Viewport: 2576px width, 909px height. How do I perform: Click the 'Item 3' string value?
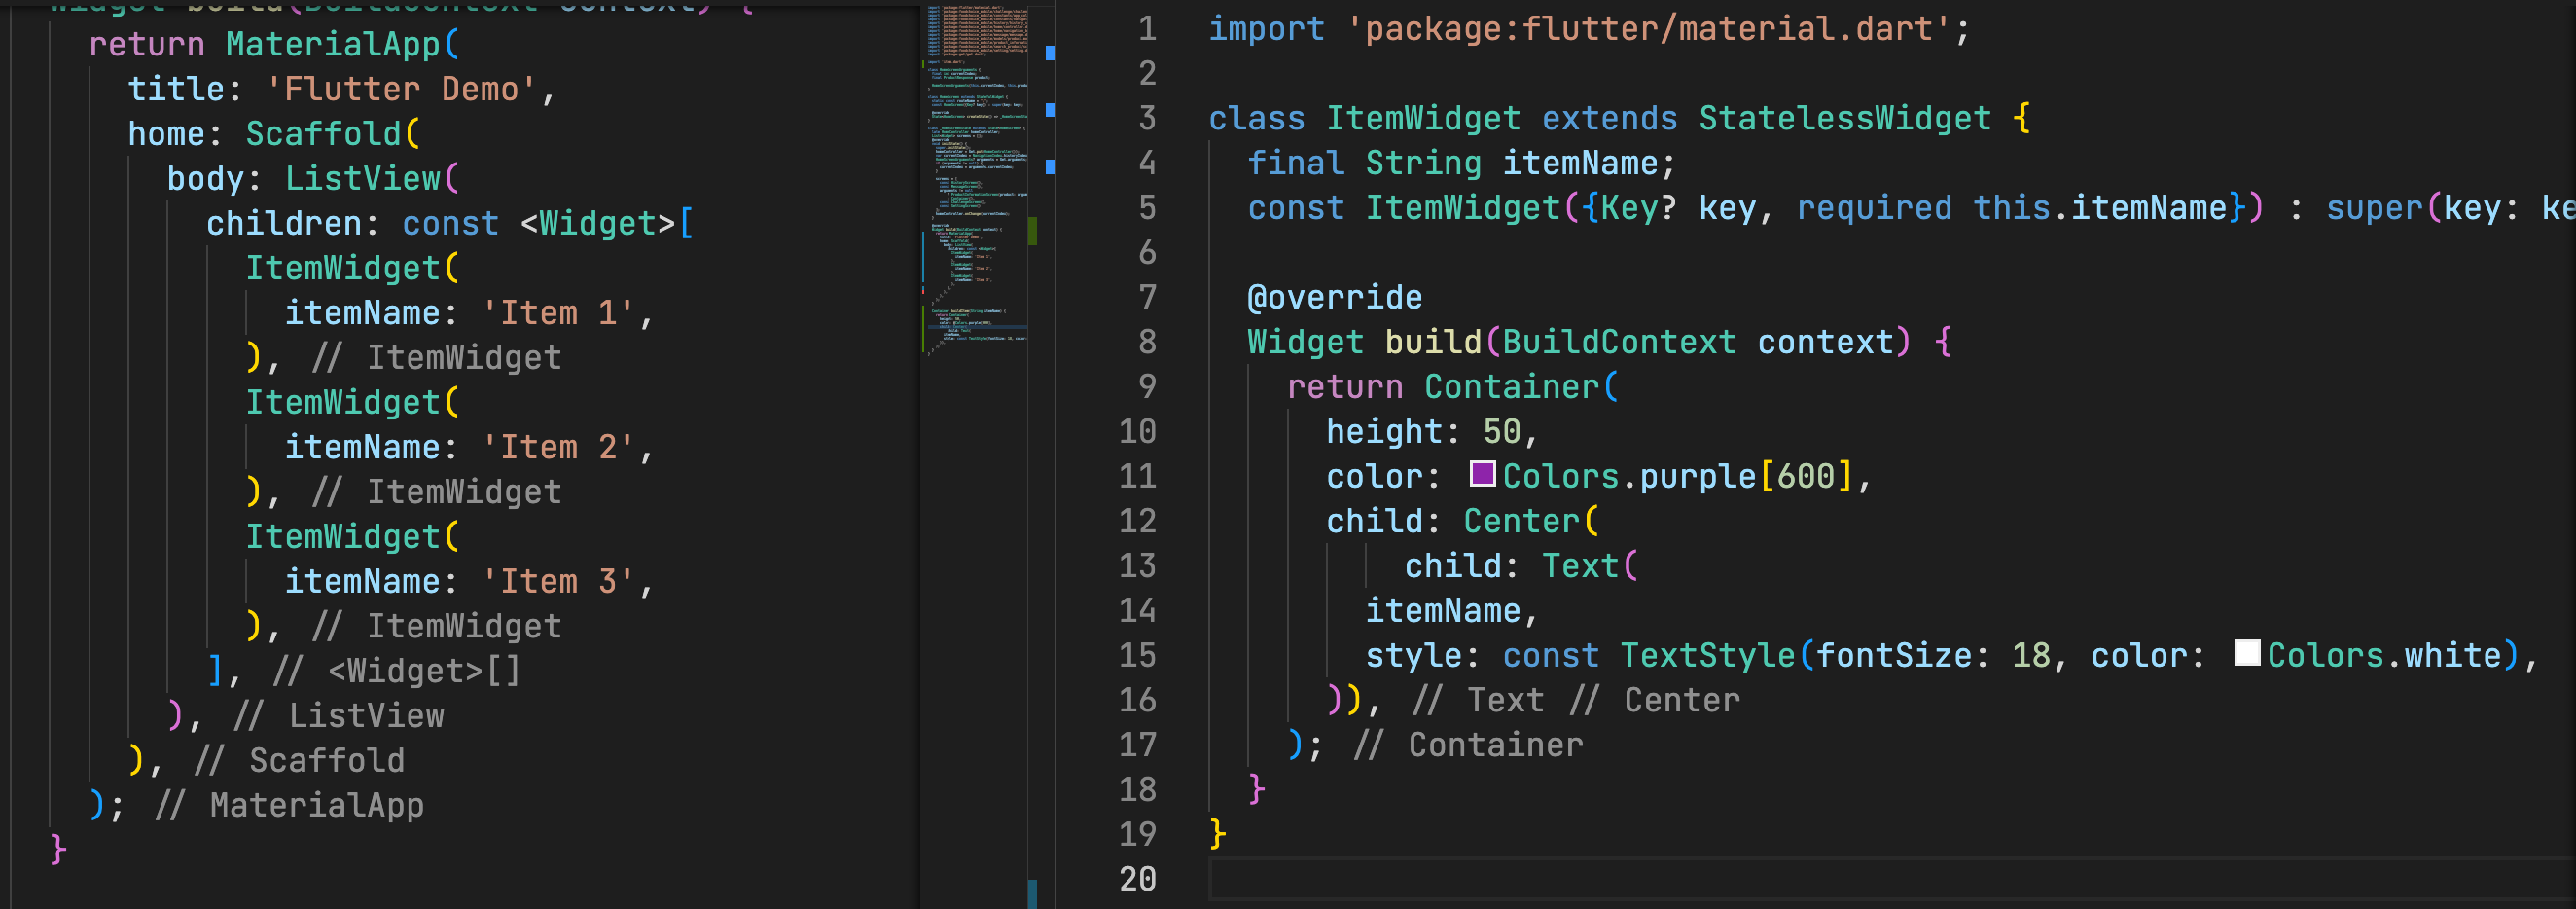pos(558,581)
